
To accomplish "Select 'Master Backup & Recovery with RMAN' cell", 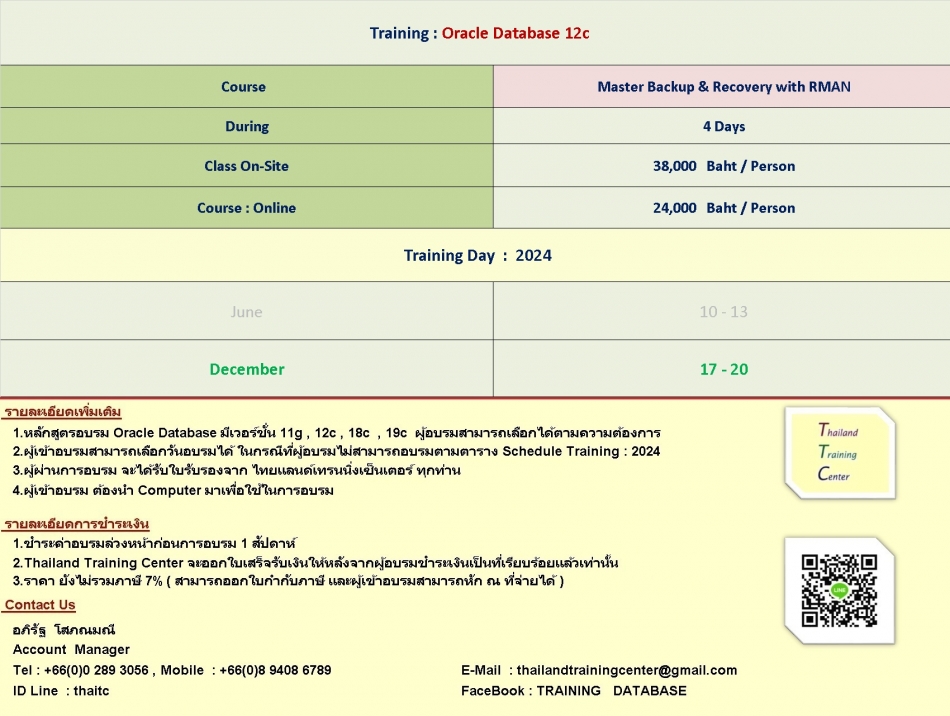I will coord(722,87).
